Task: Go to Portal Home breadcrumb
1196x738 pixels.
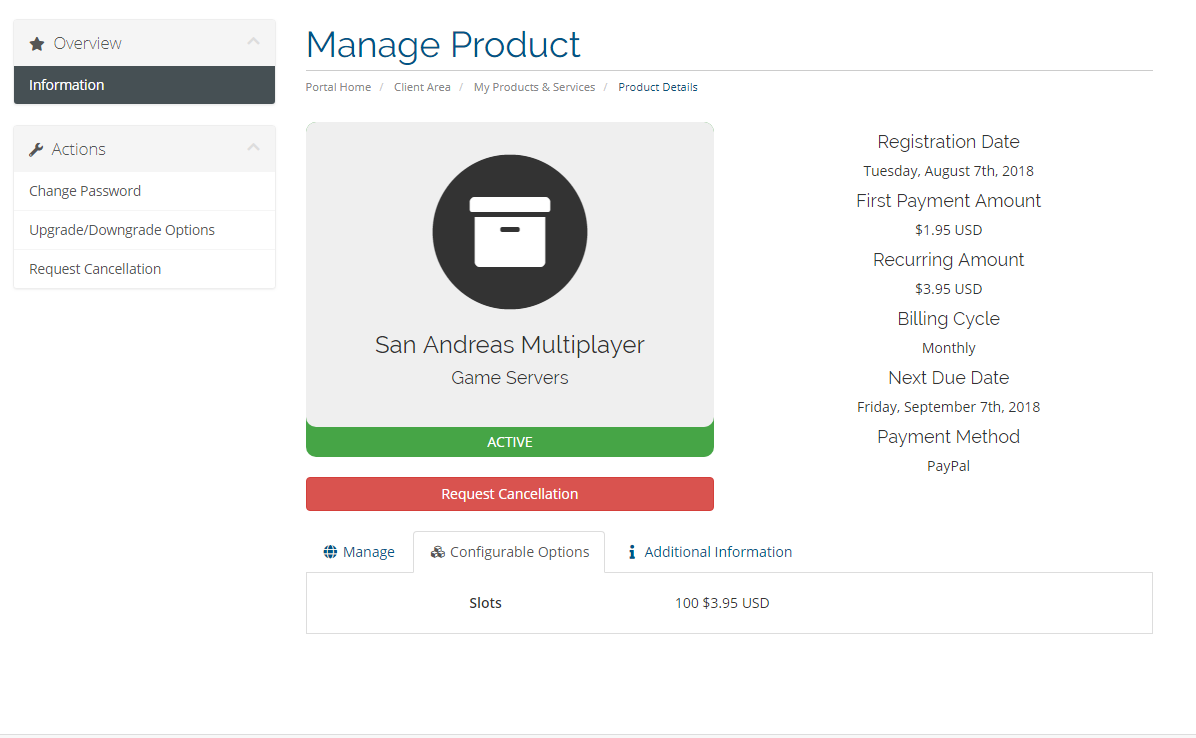Action: pyautogui.click(x=338, y=87)
